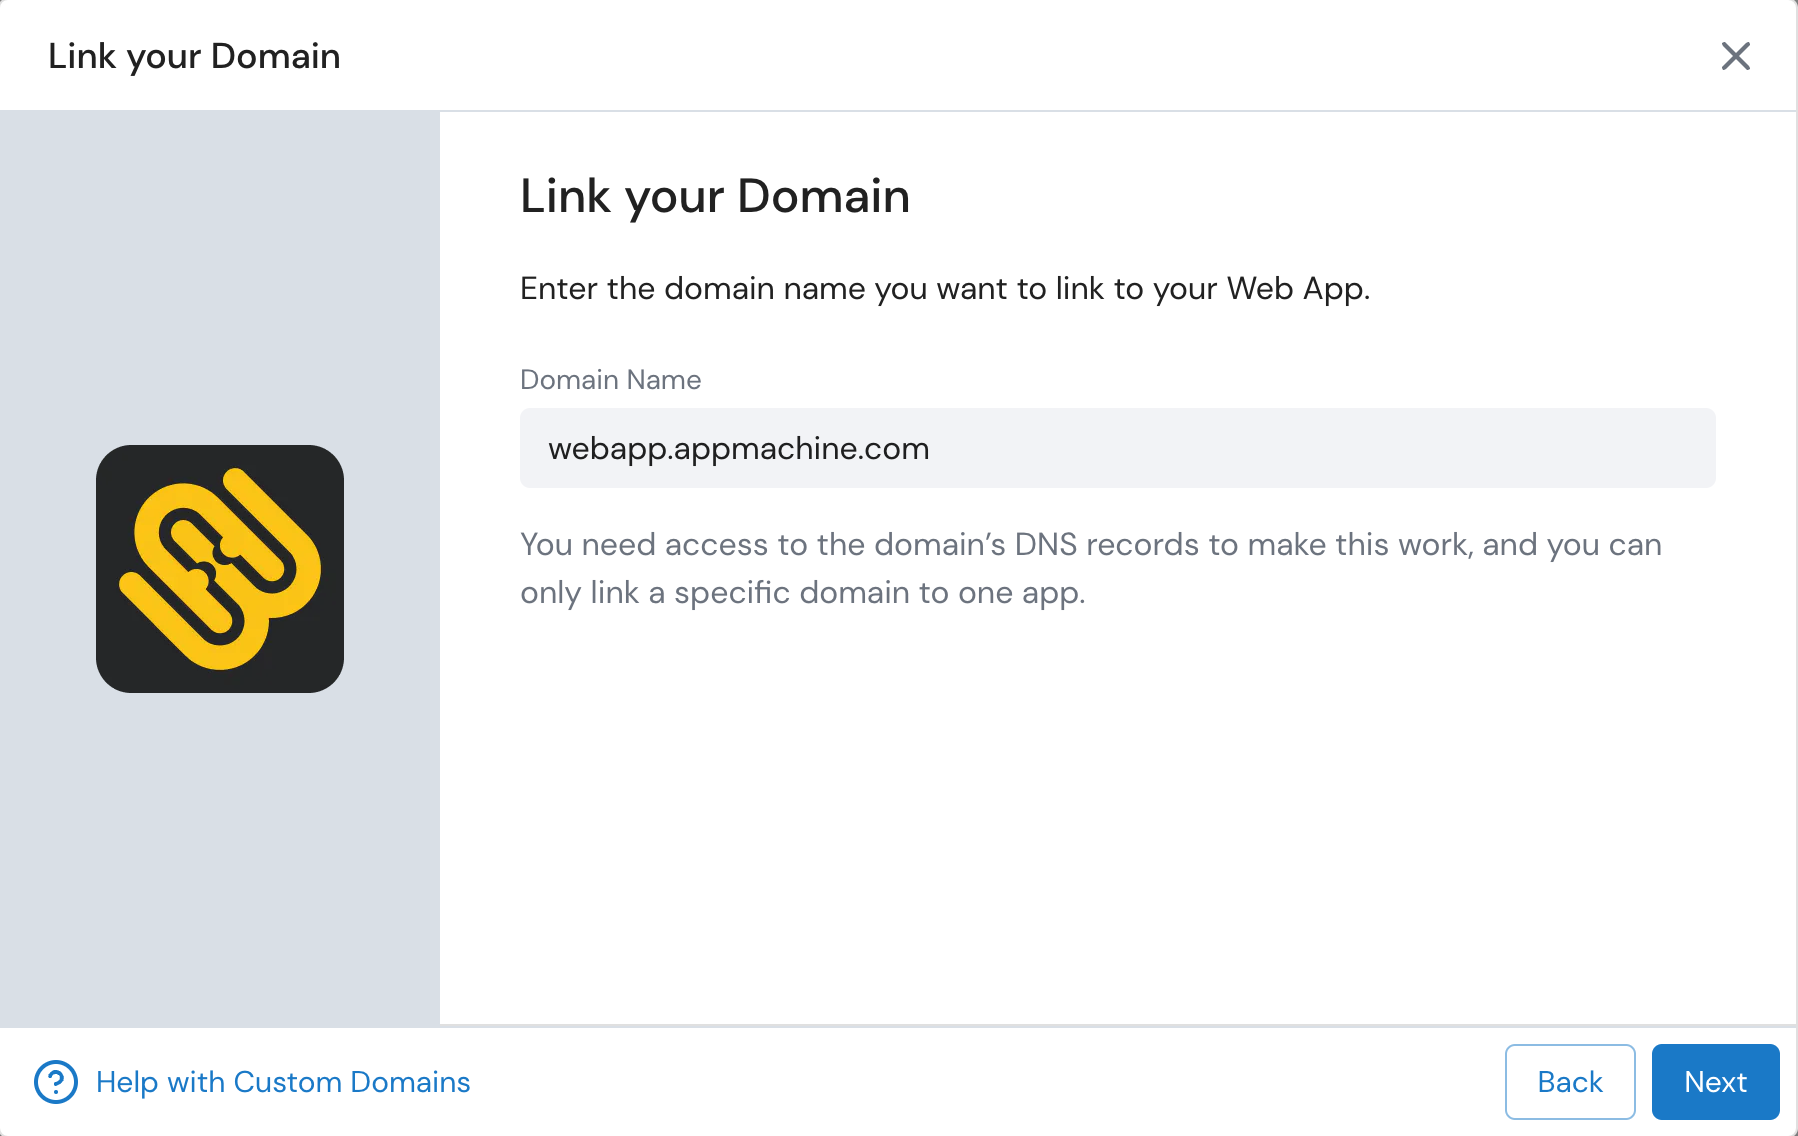Click the dialog title in header bar

194,56
